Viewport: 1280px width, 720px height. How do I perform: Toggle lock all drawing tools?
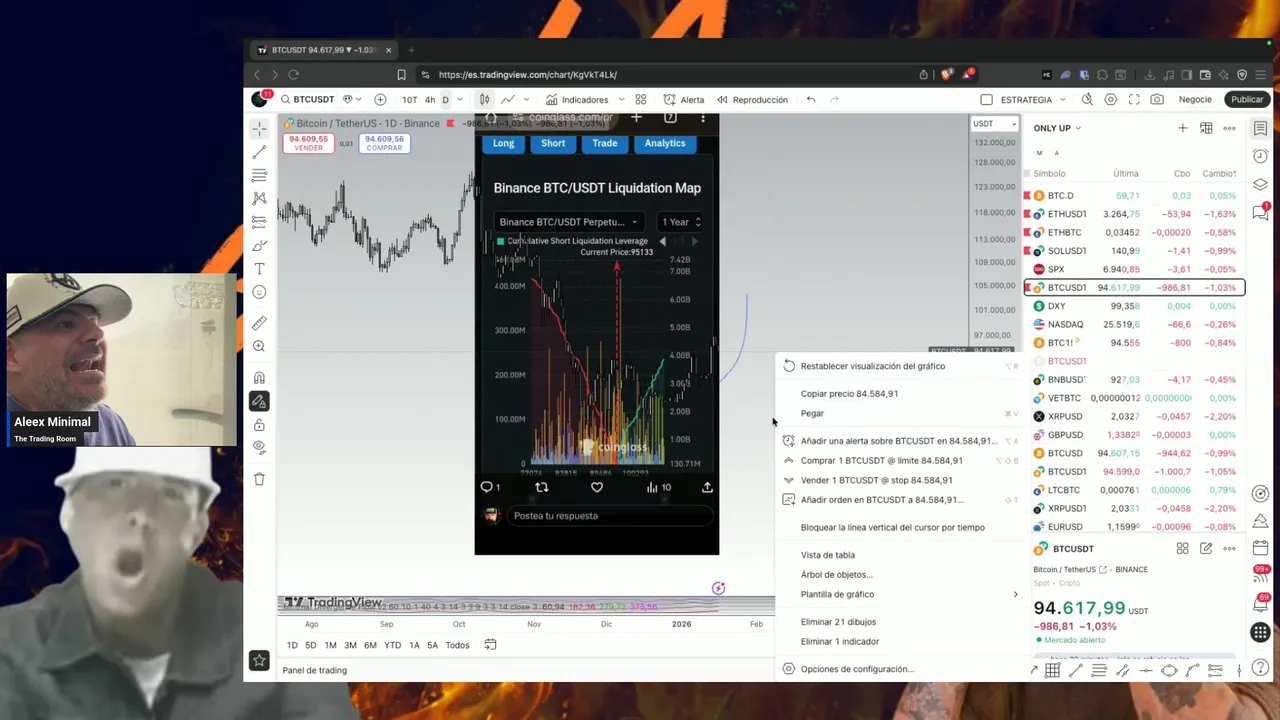[x=259, y=425]
